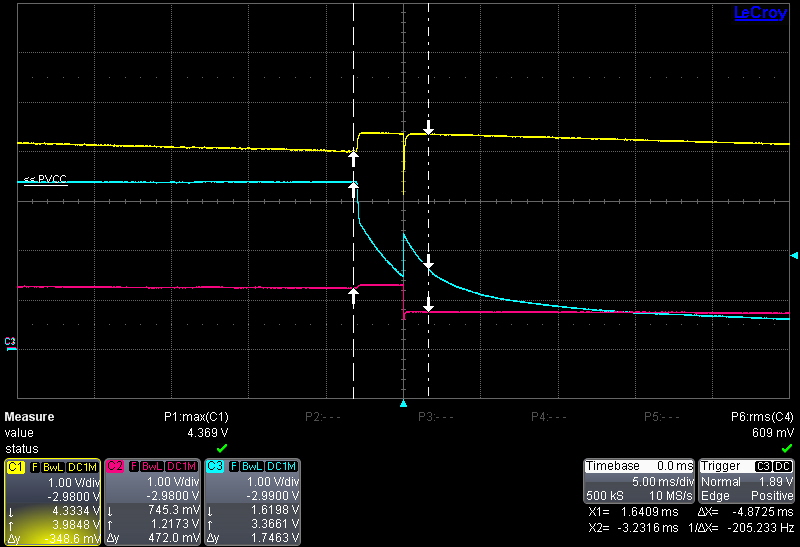The image size is (800, 547).
Task: Select the P1:max(C1) measurement header
Action: (x=196, y=417)
